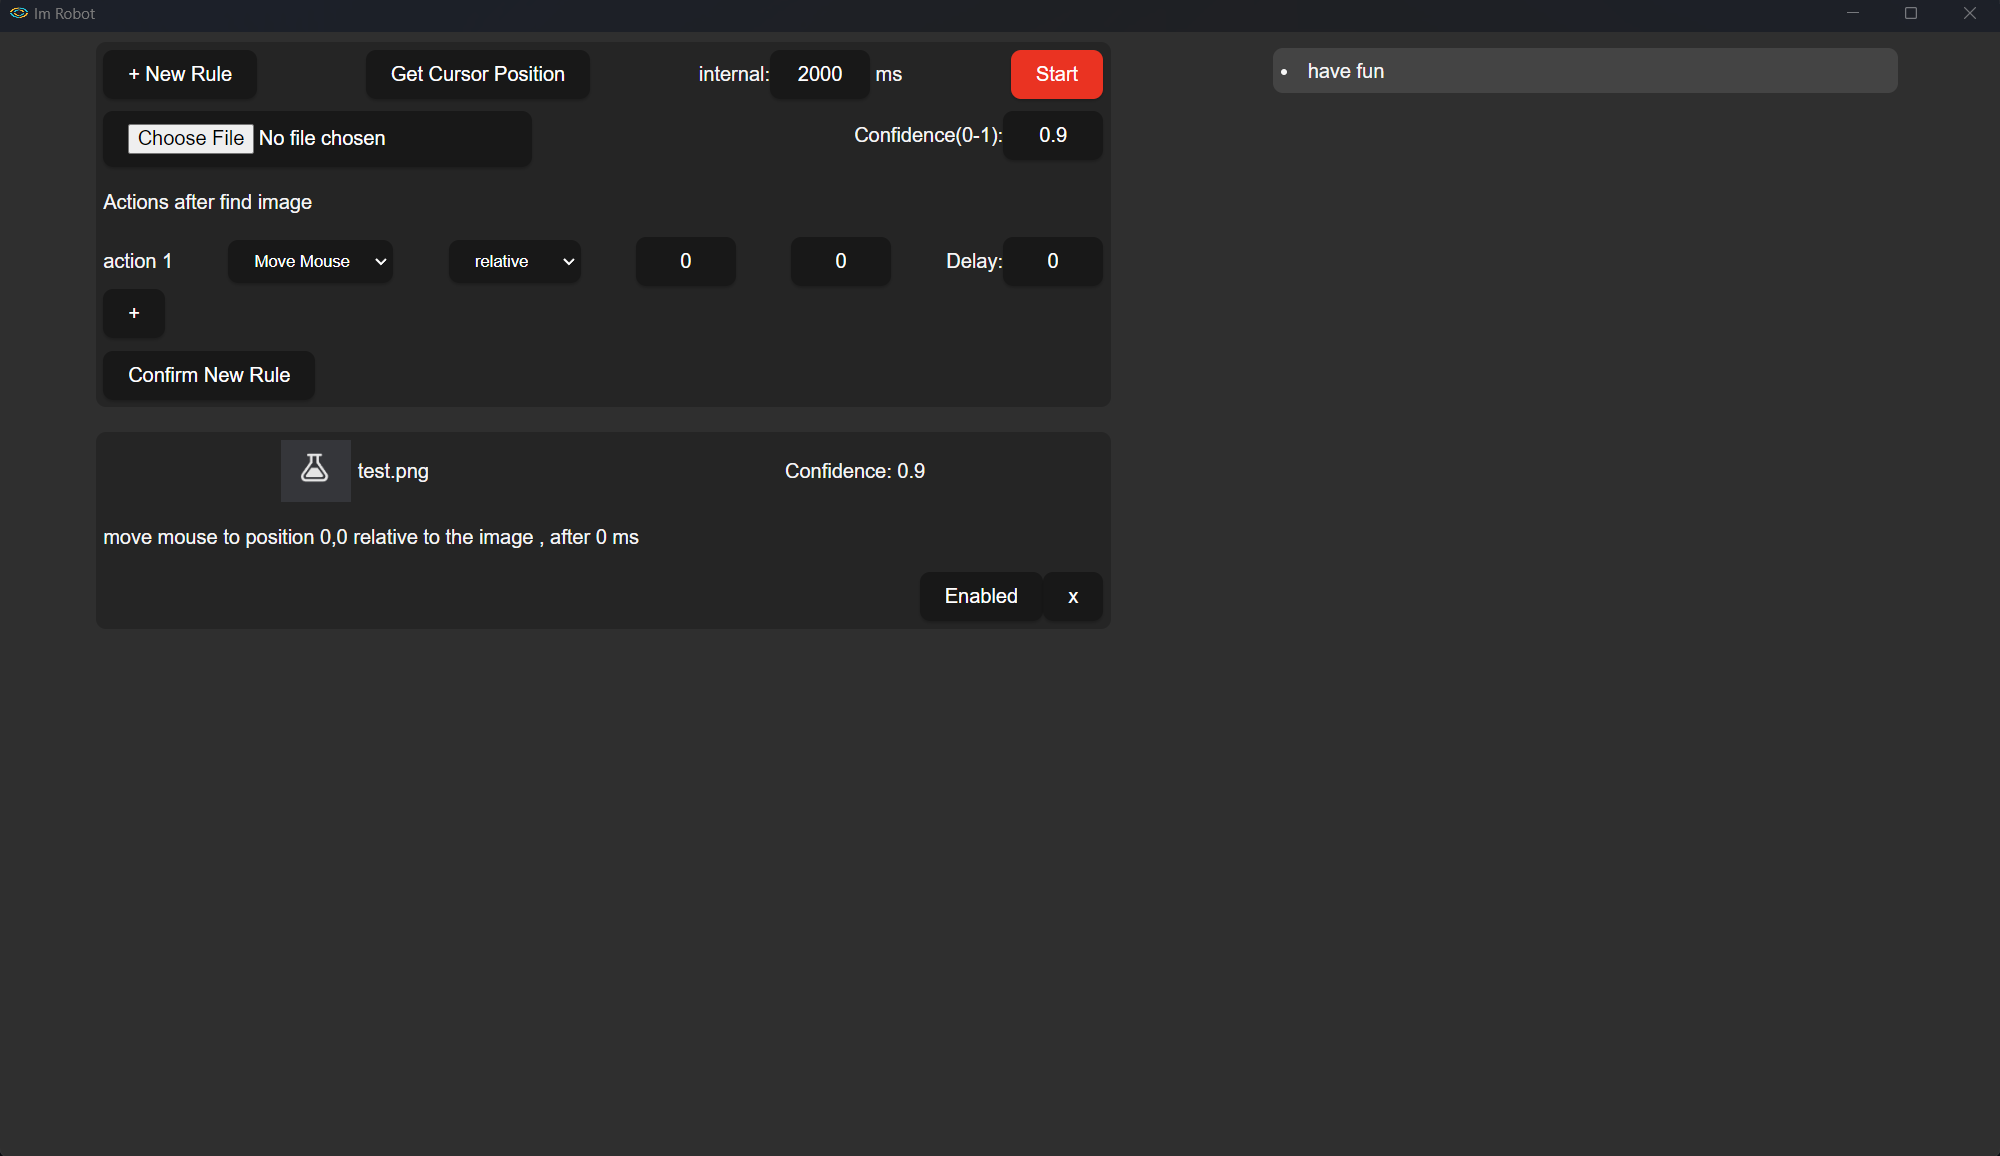Click the 'Confidence: 0.9' rule text
The image size is (2000, 1156).
click(855, 471)
